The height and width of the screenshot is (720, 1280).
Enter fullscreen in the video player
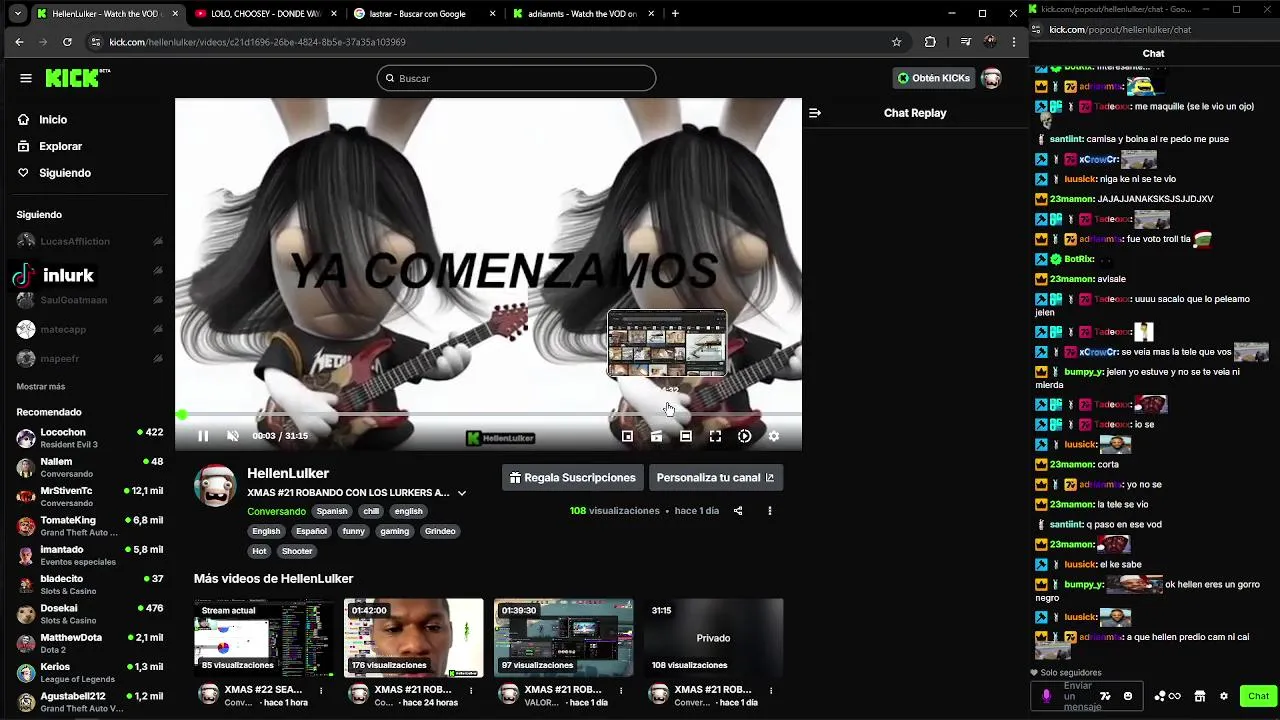tap(715, 436)
